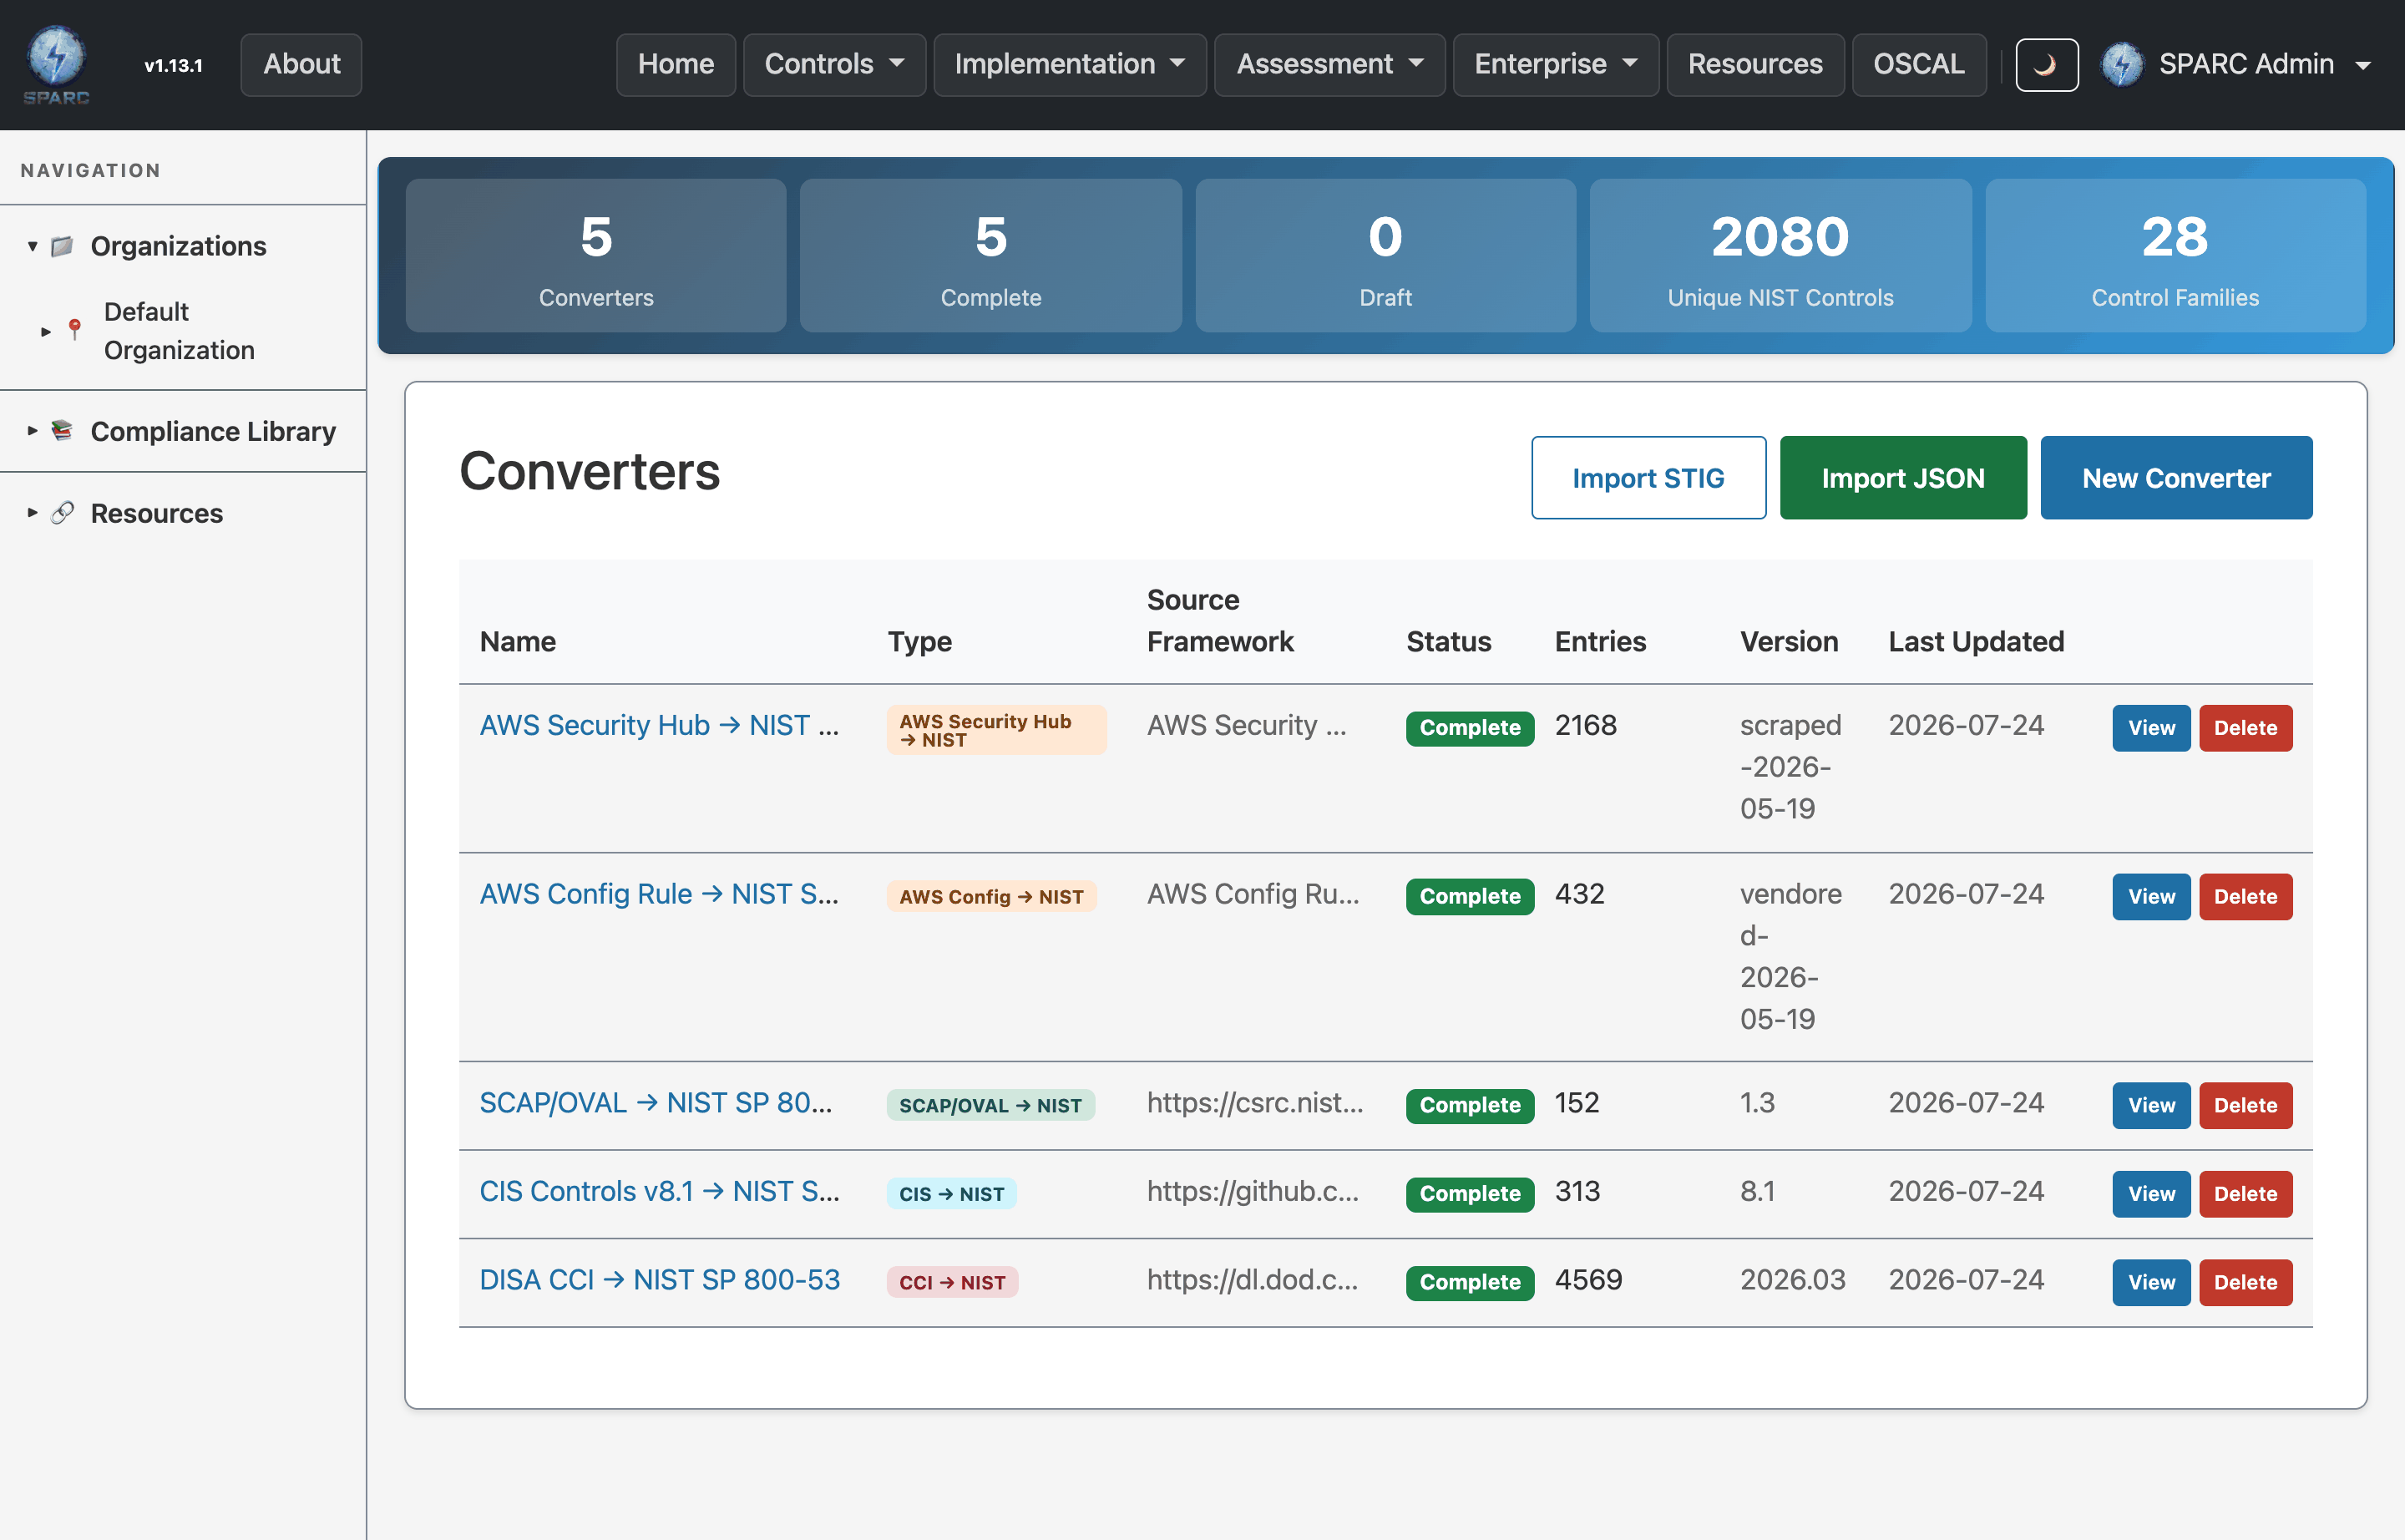Click the SPARC Admin avatar icon
The image size is (2405, 1540).
pos(2122,64)
